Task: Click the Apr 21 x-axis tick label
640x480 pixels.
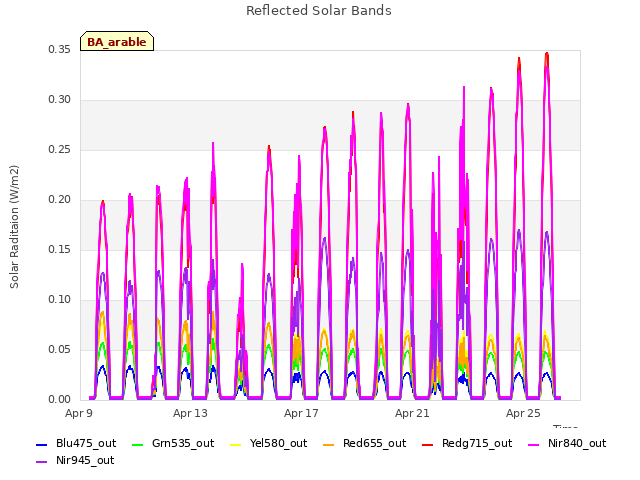Action: (x=412, y=413)
